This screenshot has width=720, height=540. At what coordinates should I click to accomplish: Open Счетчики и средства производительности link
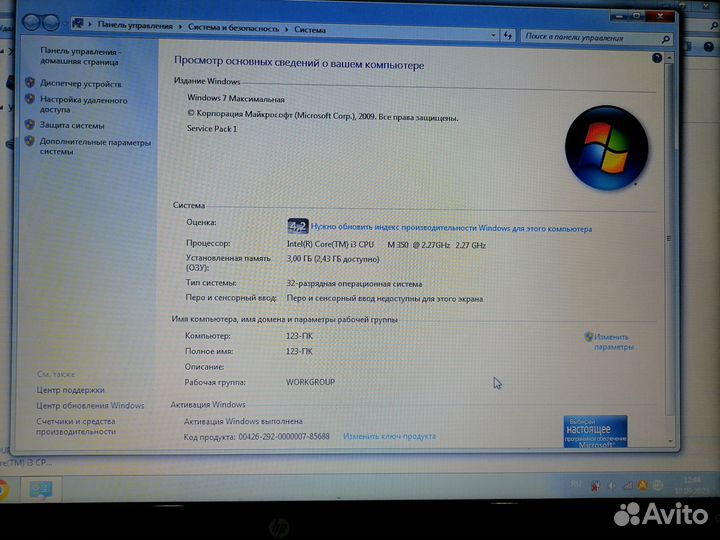pos(76,426)
